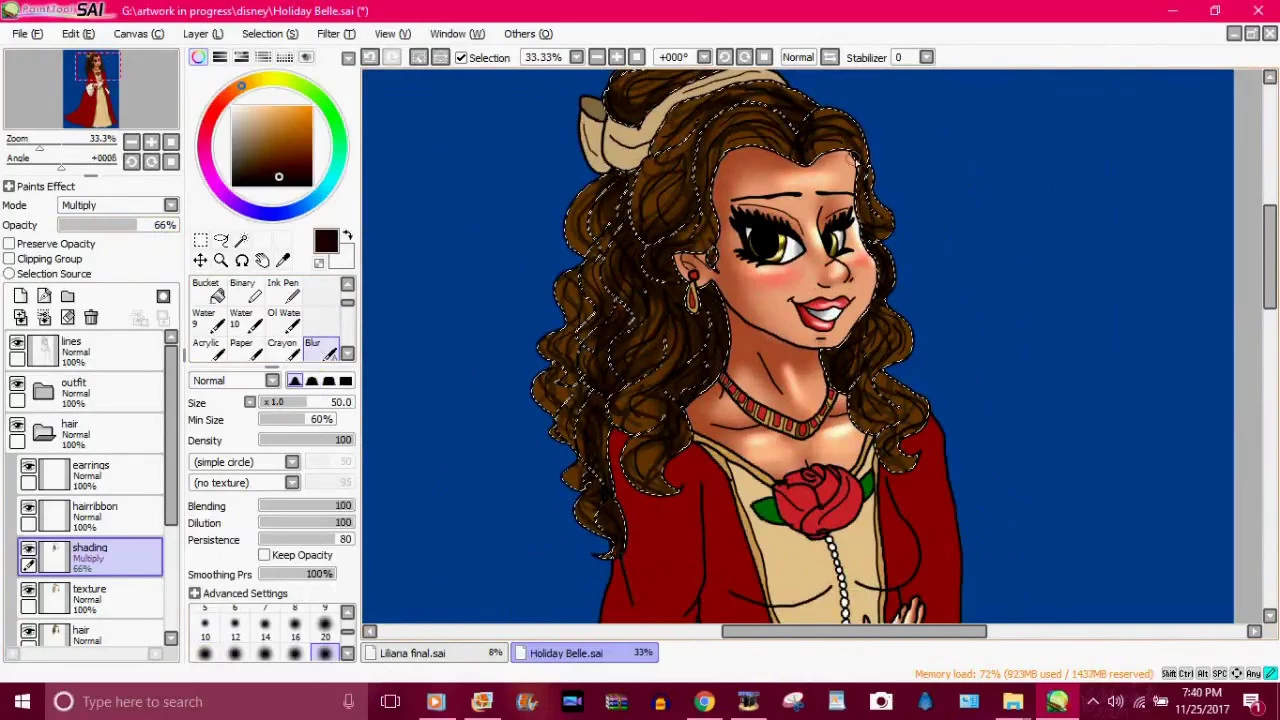Open the rotation angle dropdown
The image size is (1280, 720).
coord(704,57)
